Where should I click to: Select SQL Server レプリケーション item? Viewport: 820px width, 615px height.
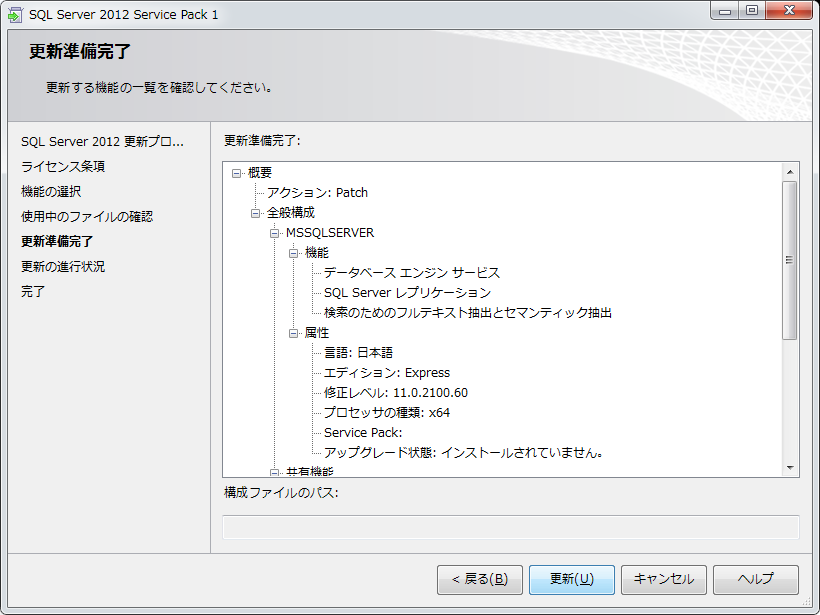coord(407,293)
